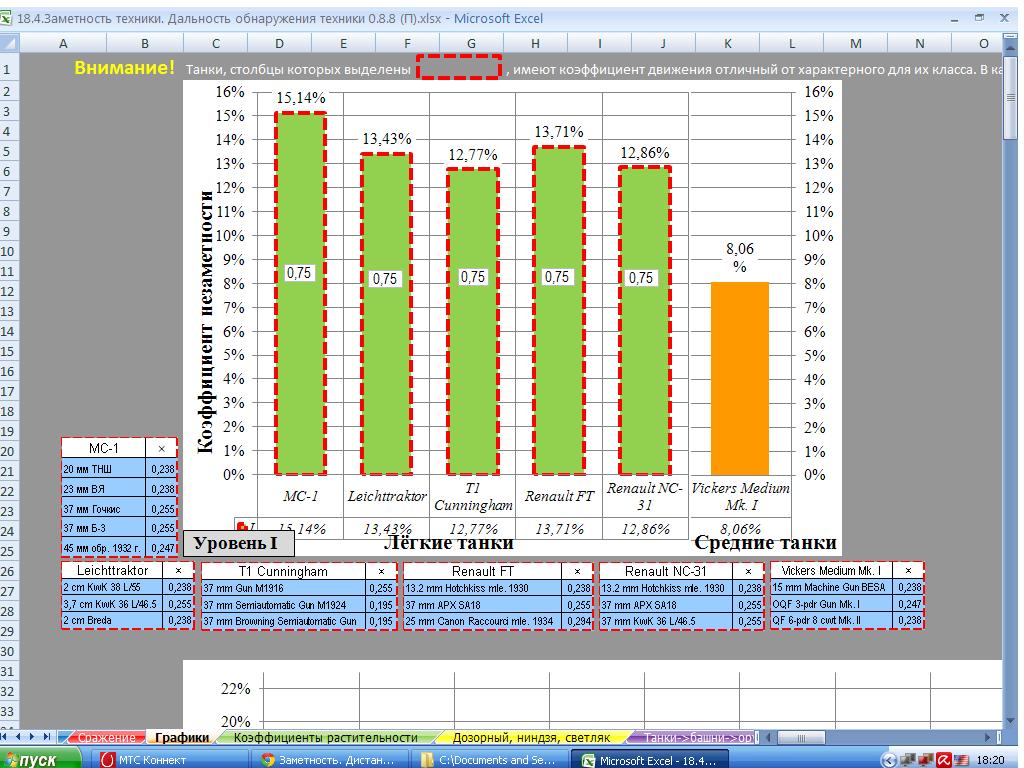Image resolution: width=1024 pixels, height=768 pixels.
Task: Click the small red legend key icon in chart data table
Action: pyautogui.click(x=242, y=527)
